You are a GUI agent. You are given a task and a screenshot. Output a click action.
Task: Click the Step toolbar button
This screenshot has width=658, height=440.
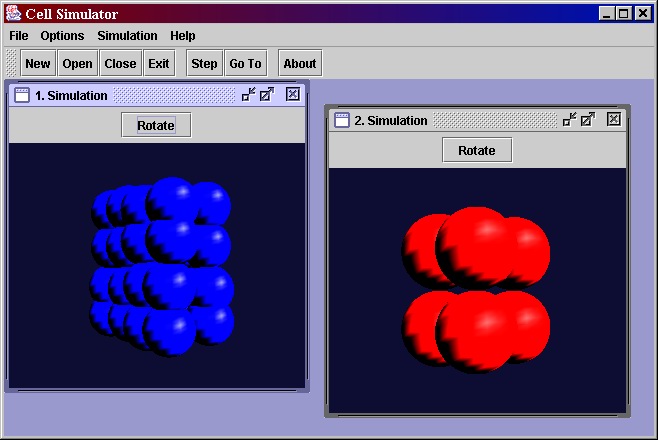[x=204, y=63]
